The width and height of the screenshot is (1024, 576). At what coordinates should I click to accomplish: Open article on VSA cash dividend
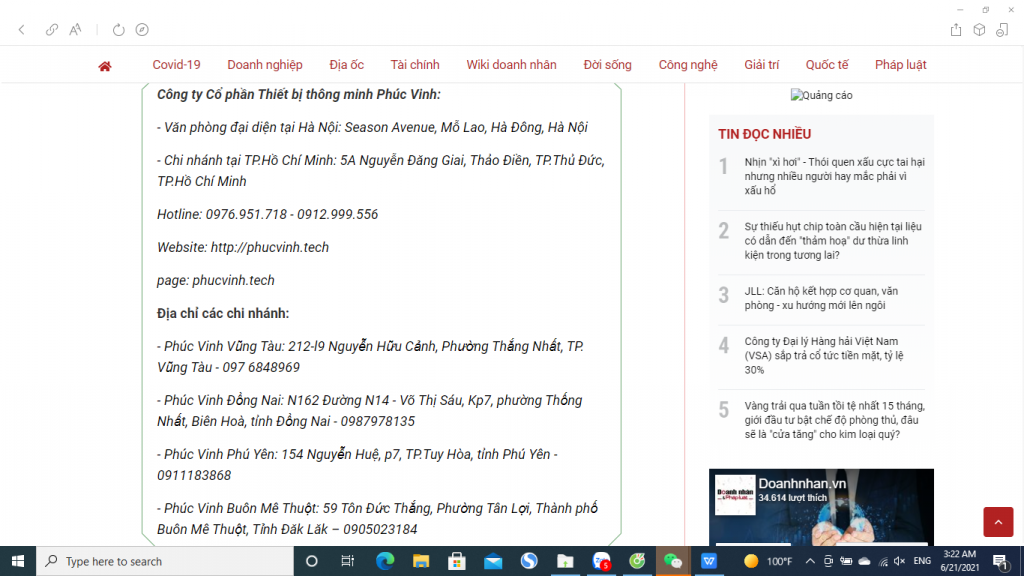824,355
